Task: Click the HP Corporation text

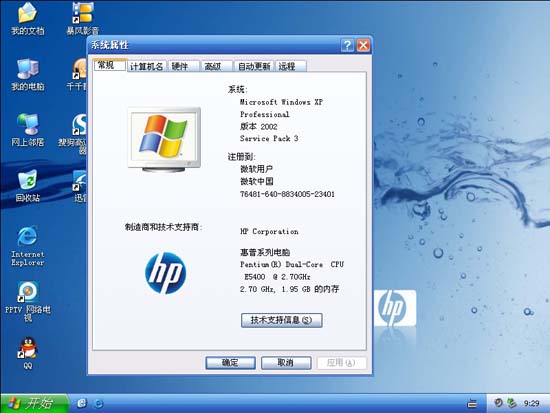Action: coord(269,232)
